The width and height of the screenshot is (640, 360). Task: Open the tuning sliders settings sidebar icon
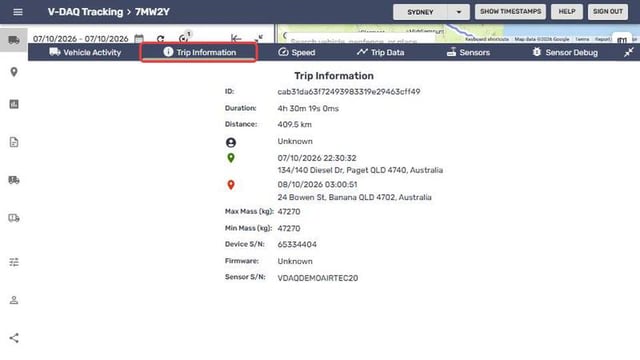pyautogui.click(x=14, y=262)
